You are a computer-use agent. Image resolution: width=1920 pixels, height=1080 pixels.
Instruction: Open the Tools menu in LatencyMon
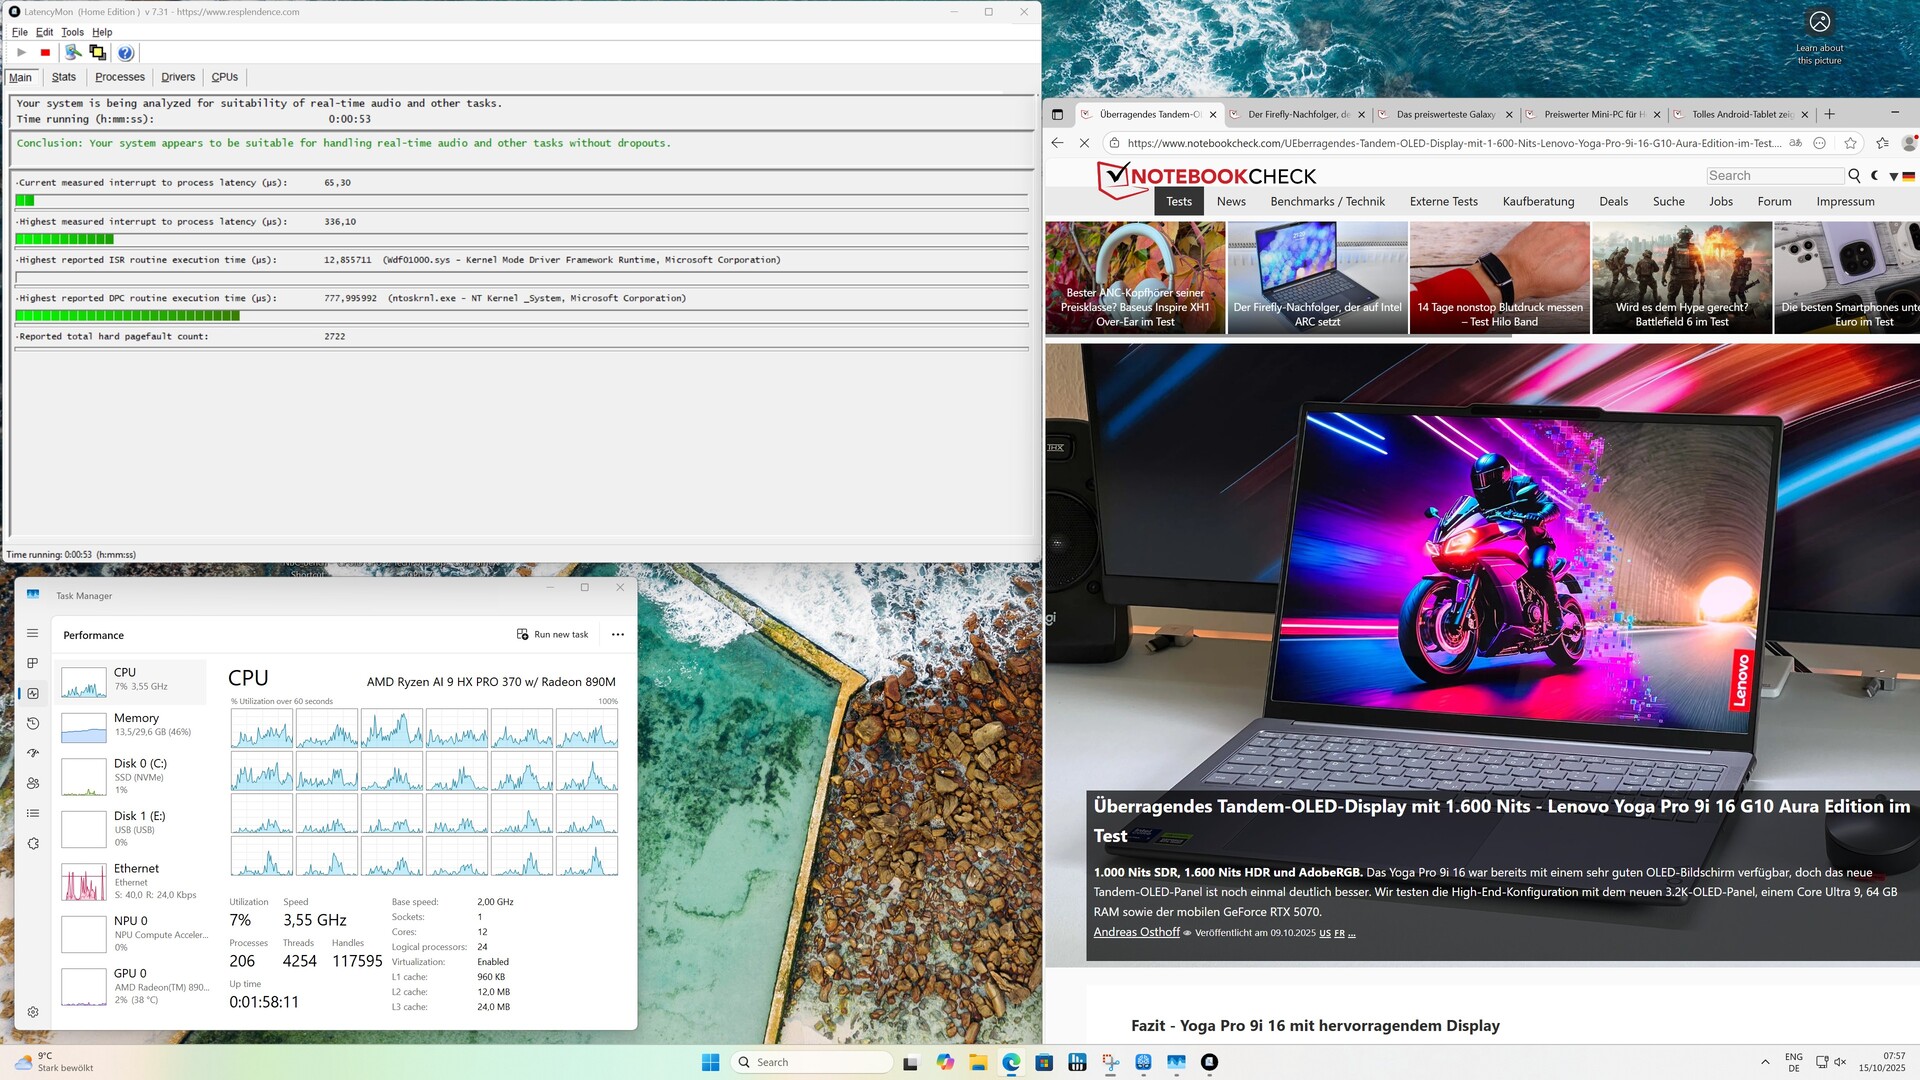72,32
